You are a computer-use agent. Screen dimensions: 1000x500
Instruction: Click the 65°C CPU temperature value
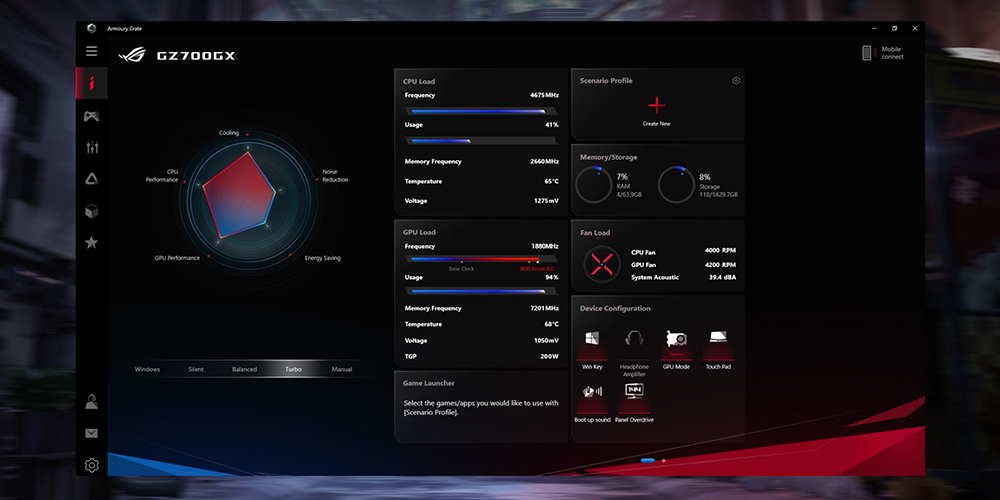point(552,182)
